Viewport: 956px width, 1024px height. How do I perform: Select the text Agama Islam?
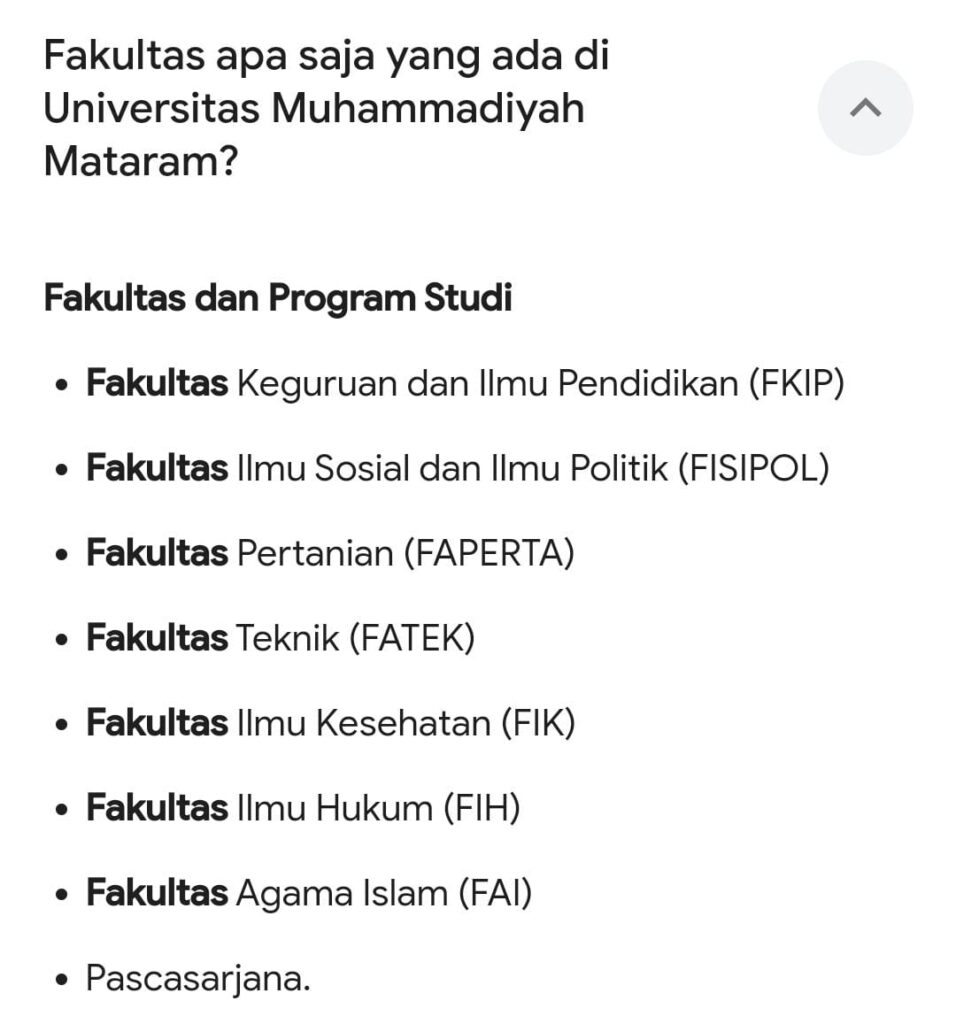(x=342, y=893)
